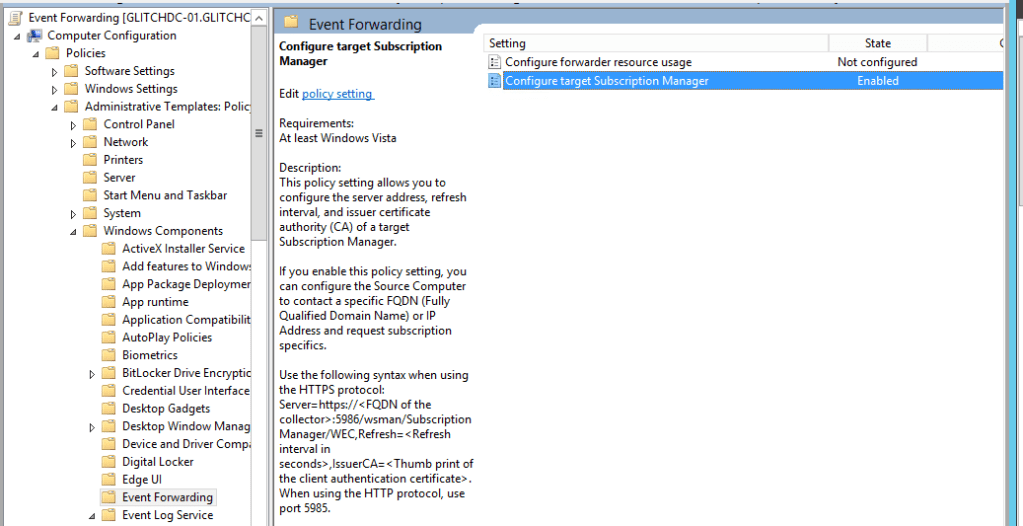Collapse the Windows Components tree node

[74, 232]
